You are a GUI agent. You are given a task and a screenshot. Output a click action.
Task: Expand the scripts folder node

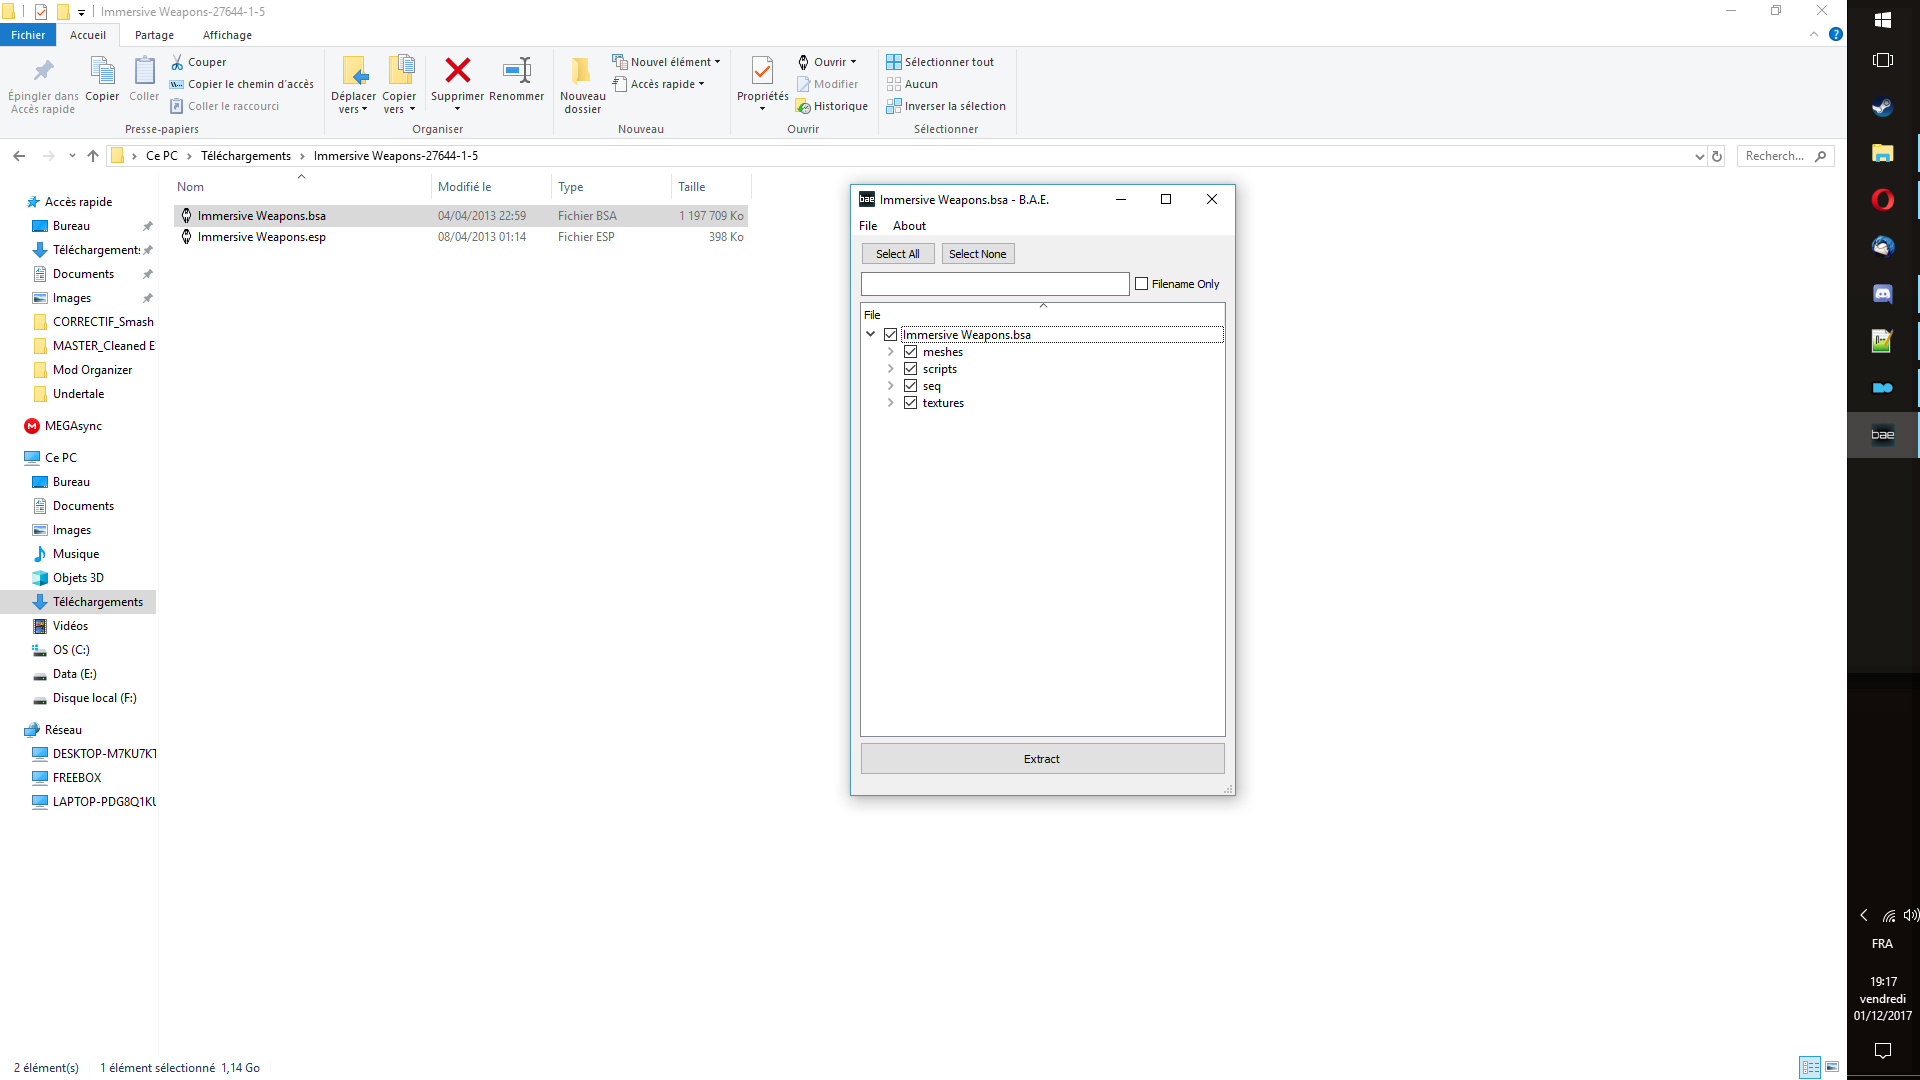pyautogui.click(x=890, y=369)
